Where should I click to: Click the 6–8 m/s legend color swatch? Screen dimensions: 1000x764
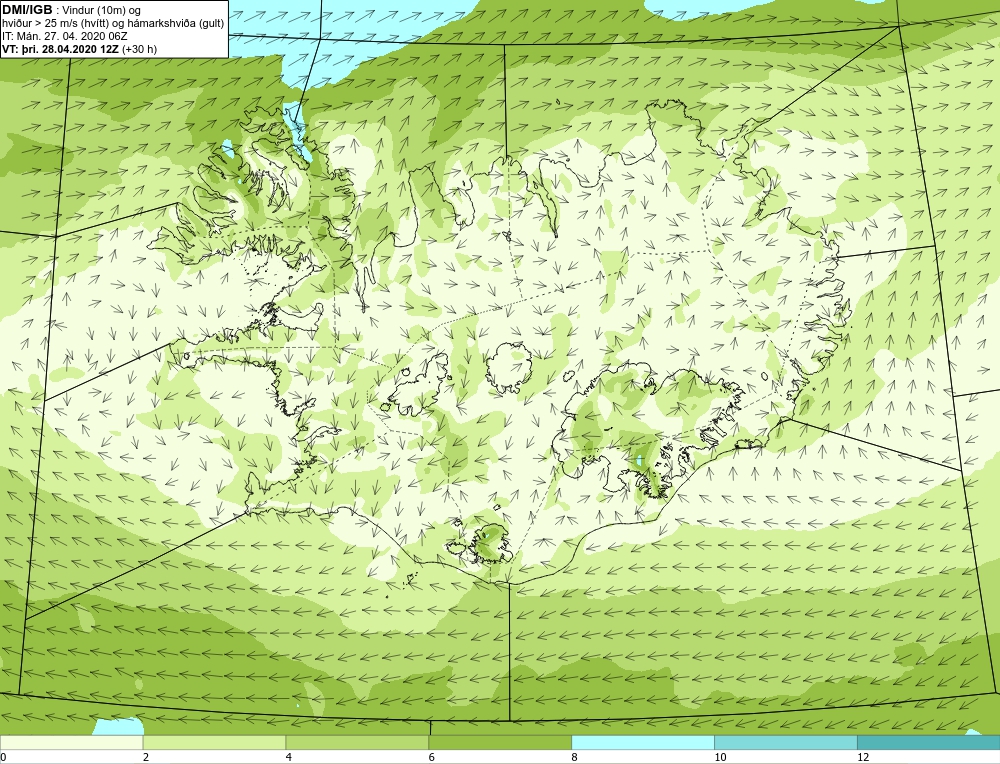(500, 742)
